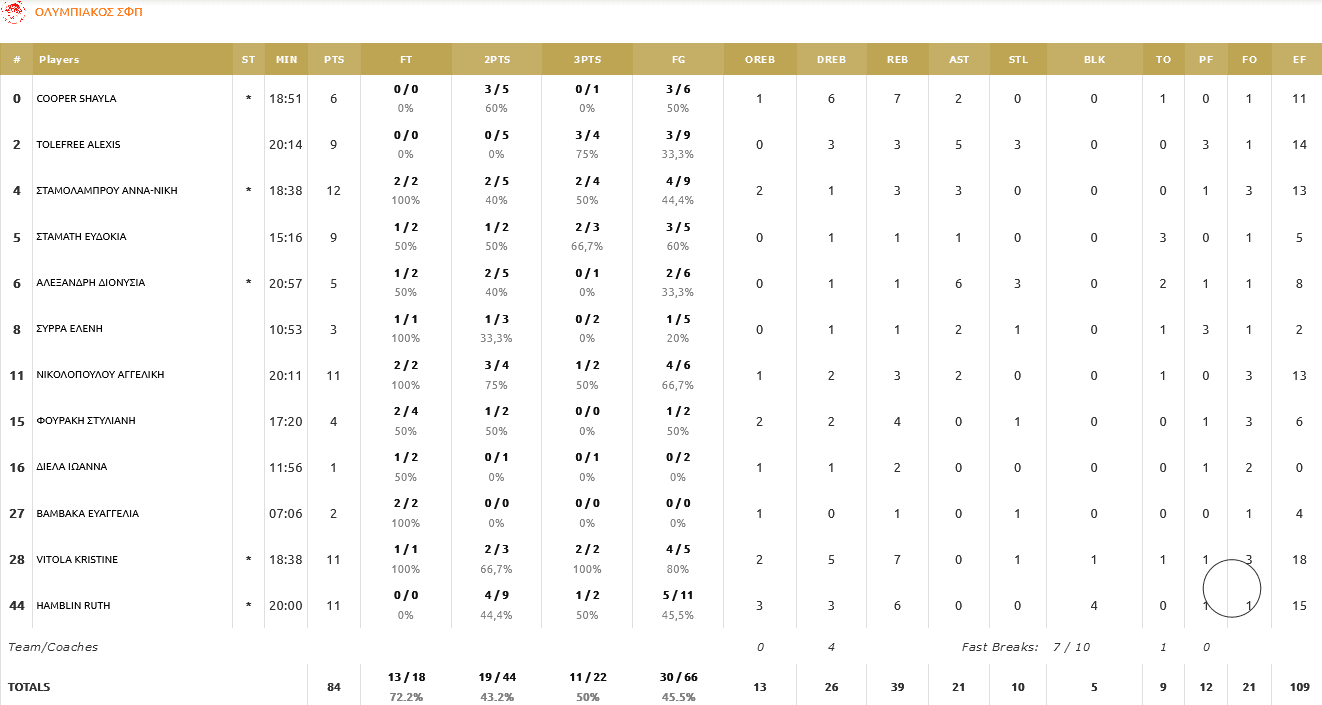Click the Olympiacos team logo
Image resolution: width=1322 pixels, height=705 pixels.
coord(14,12)
